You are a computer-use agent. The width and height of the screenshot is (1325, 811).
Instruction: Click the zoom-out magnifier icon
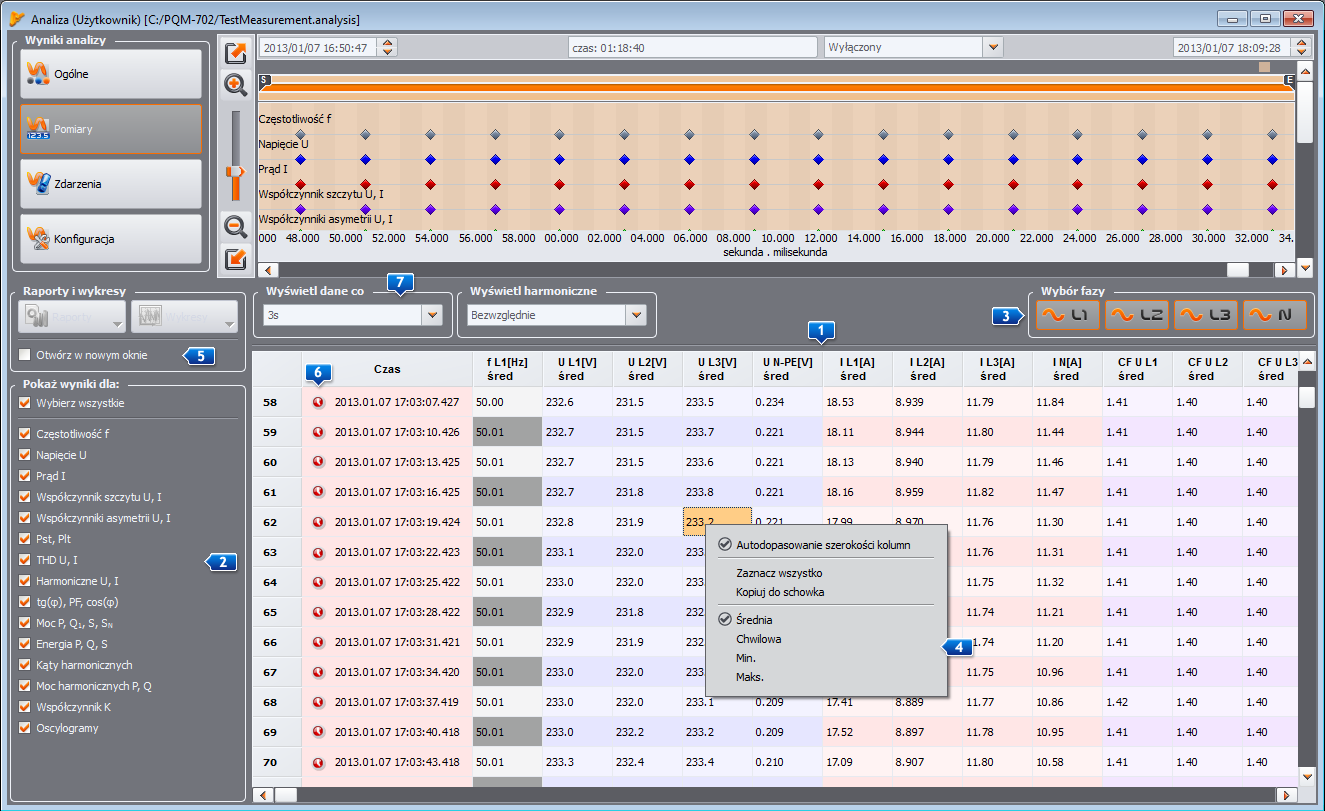tap(236, 226)
